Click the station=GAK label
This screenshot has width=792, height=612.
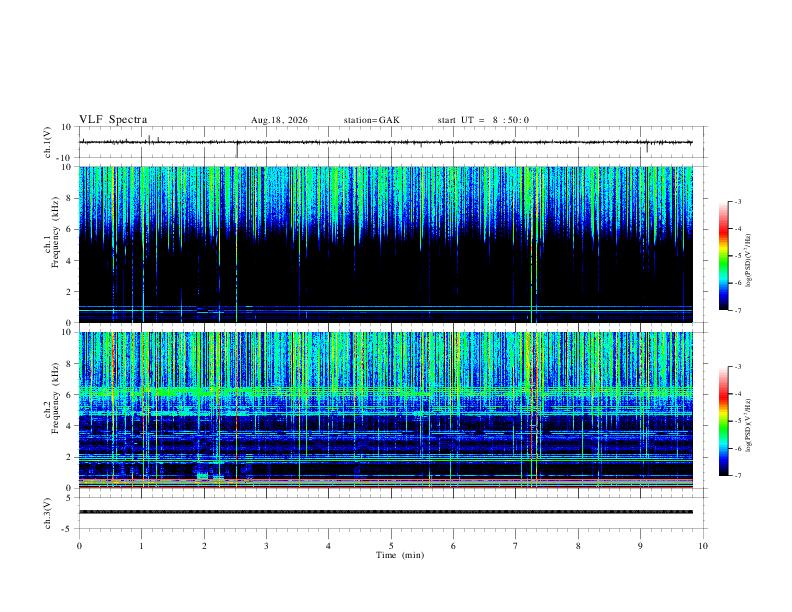coord(371,120)
